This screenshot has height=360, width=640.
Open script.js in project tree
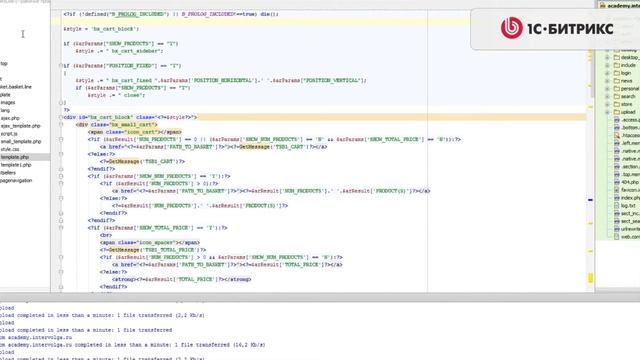coord(9,133)
